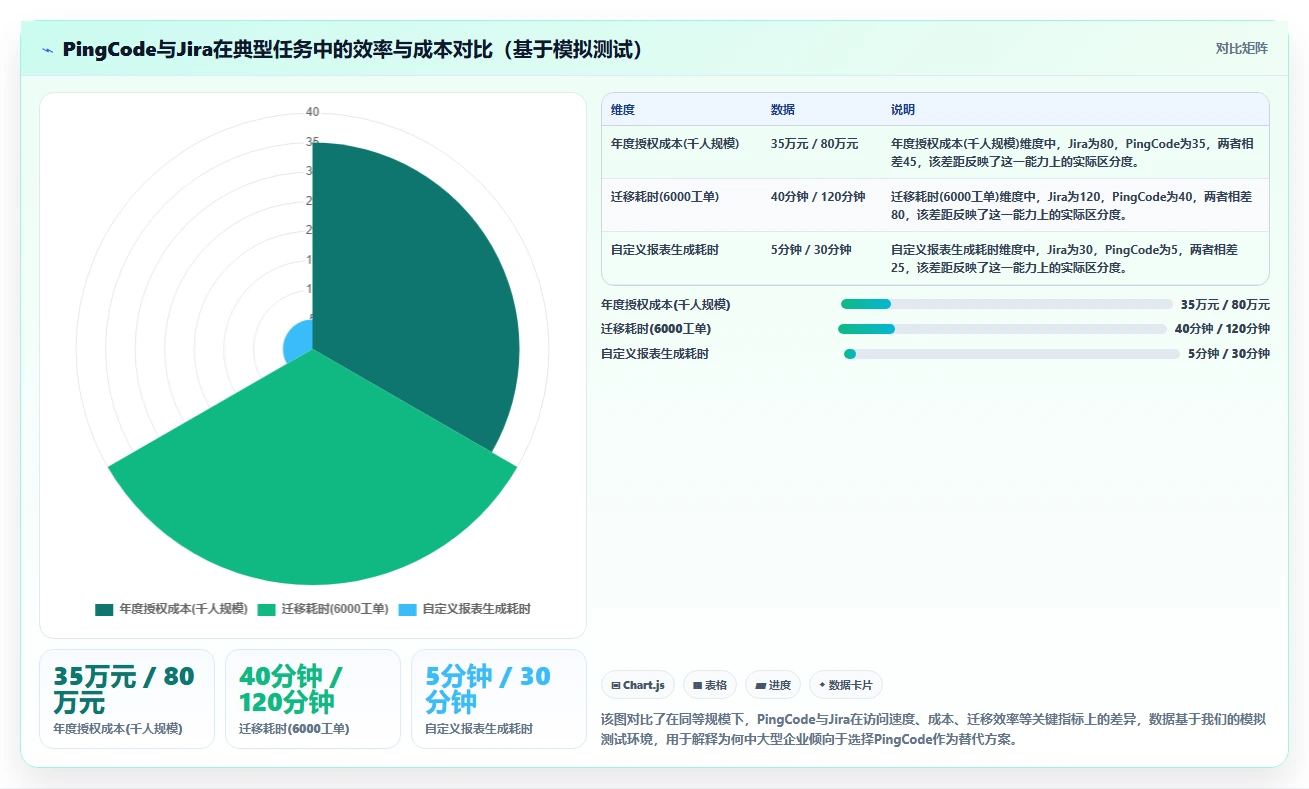This screenshot has height=789, width=1309.
Task: Click the axis label 40 on chart
Action: pyautogui.click(x=313, y=112)
